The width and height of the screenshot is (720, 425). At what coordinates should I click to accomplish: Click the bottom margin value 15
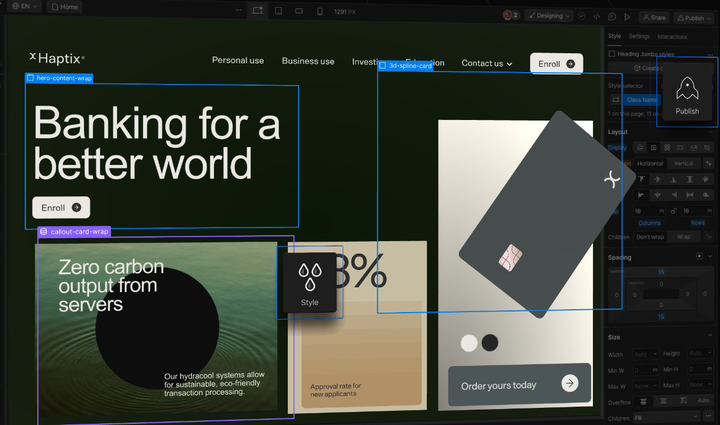(661, 317)
